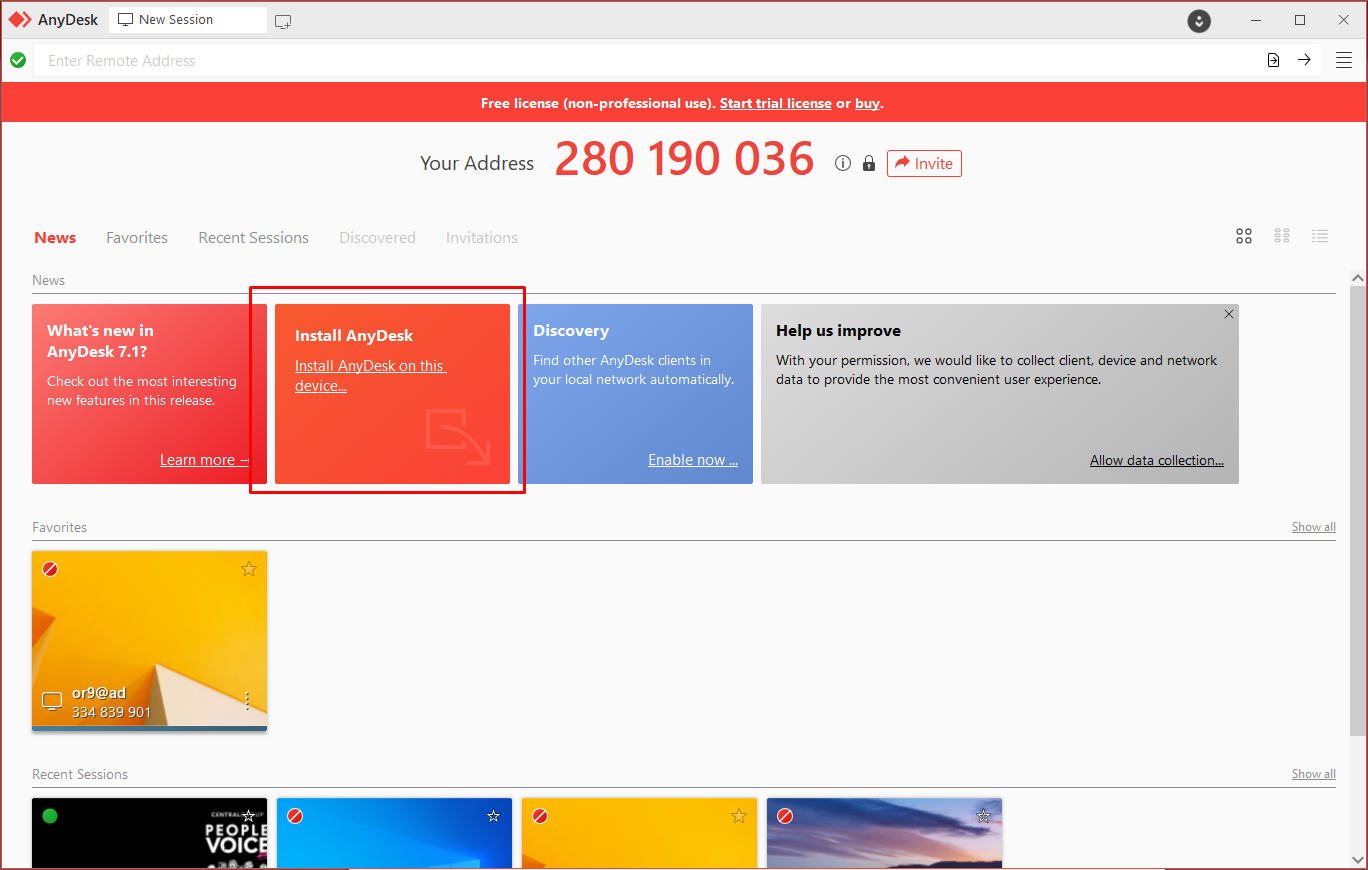Screen dimensions: 1368x870
Task: Click the 280 190 036 address number
Action: (x=685, y=159)
